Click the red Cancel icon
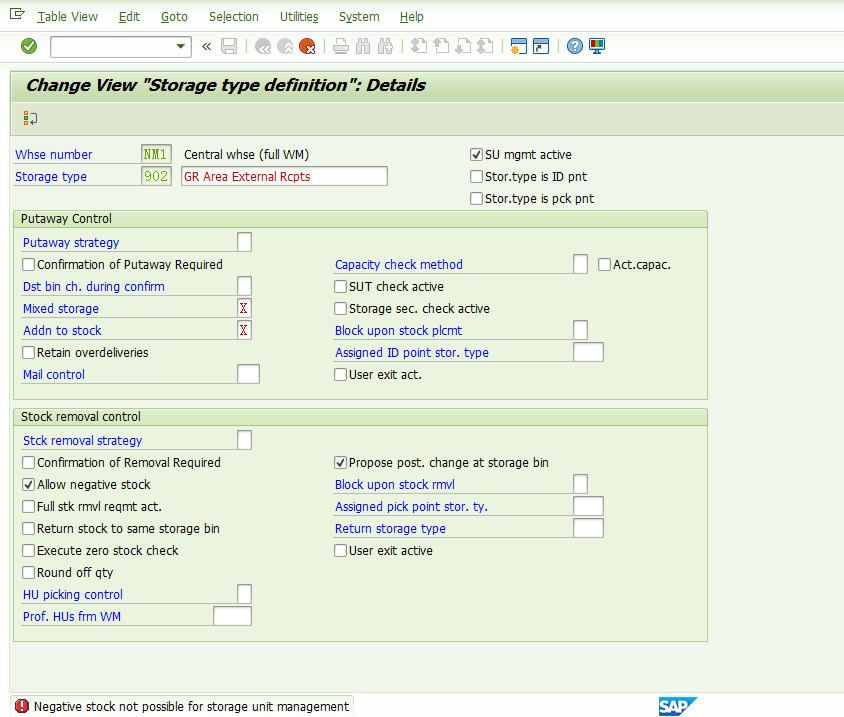 point(307,46)
